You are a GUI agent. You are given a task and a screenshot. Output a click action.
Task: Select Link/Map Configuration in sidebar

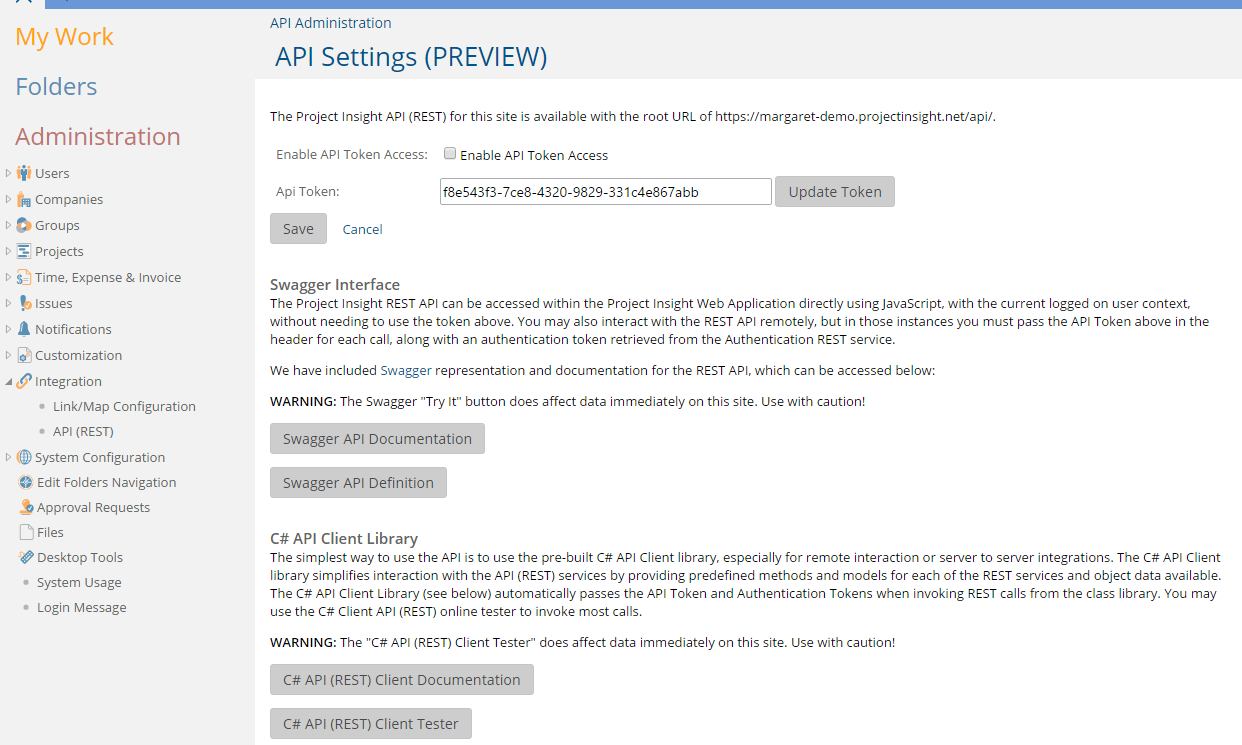coord(124,406)
